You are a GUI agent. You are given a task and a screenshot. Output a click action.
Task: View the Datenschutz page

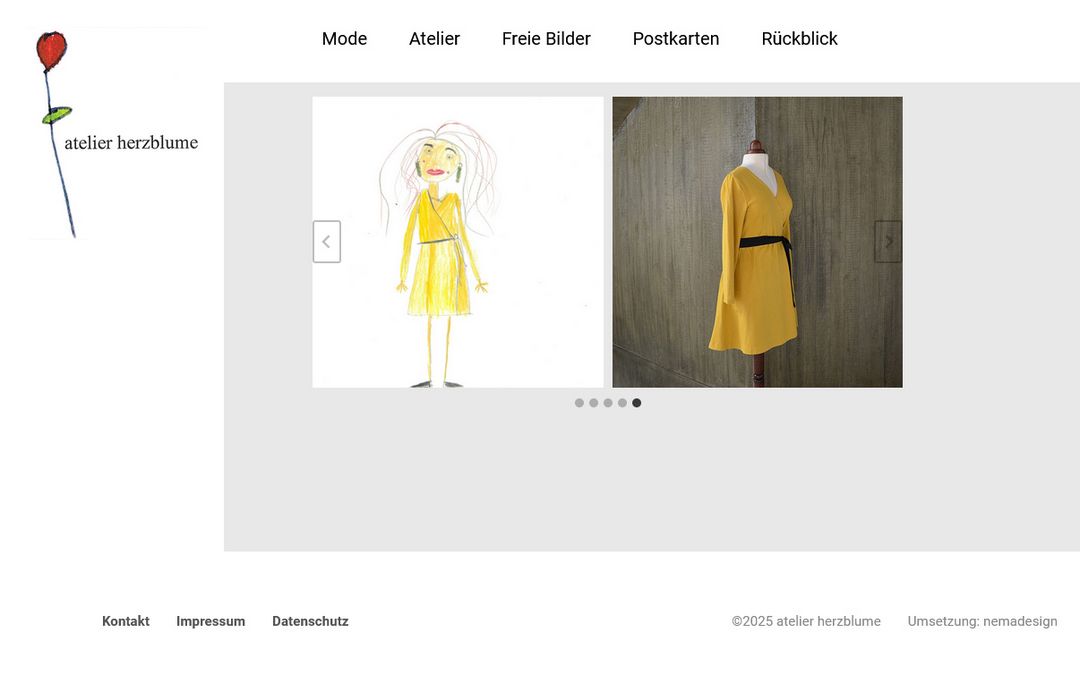pos(310,621)
